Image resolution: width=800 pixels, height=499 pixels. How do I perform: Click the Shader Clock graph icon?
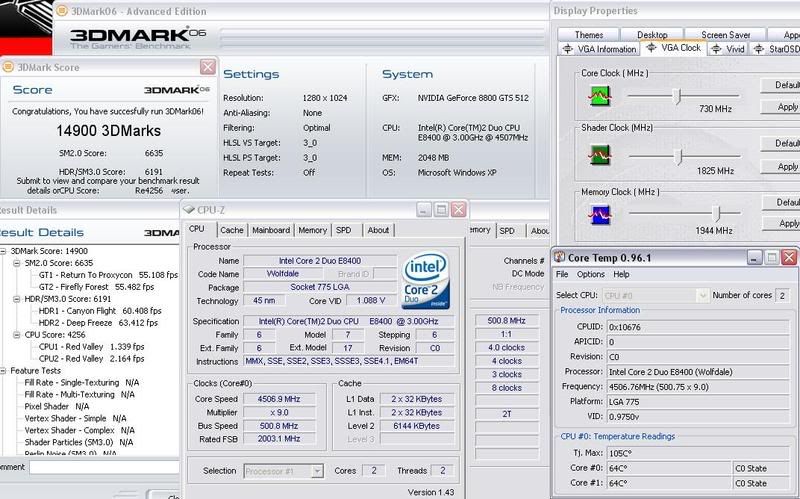coord(599,153)
